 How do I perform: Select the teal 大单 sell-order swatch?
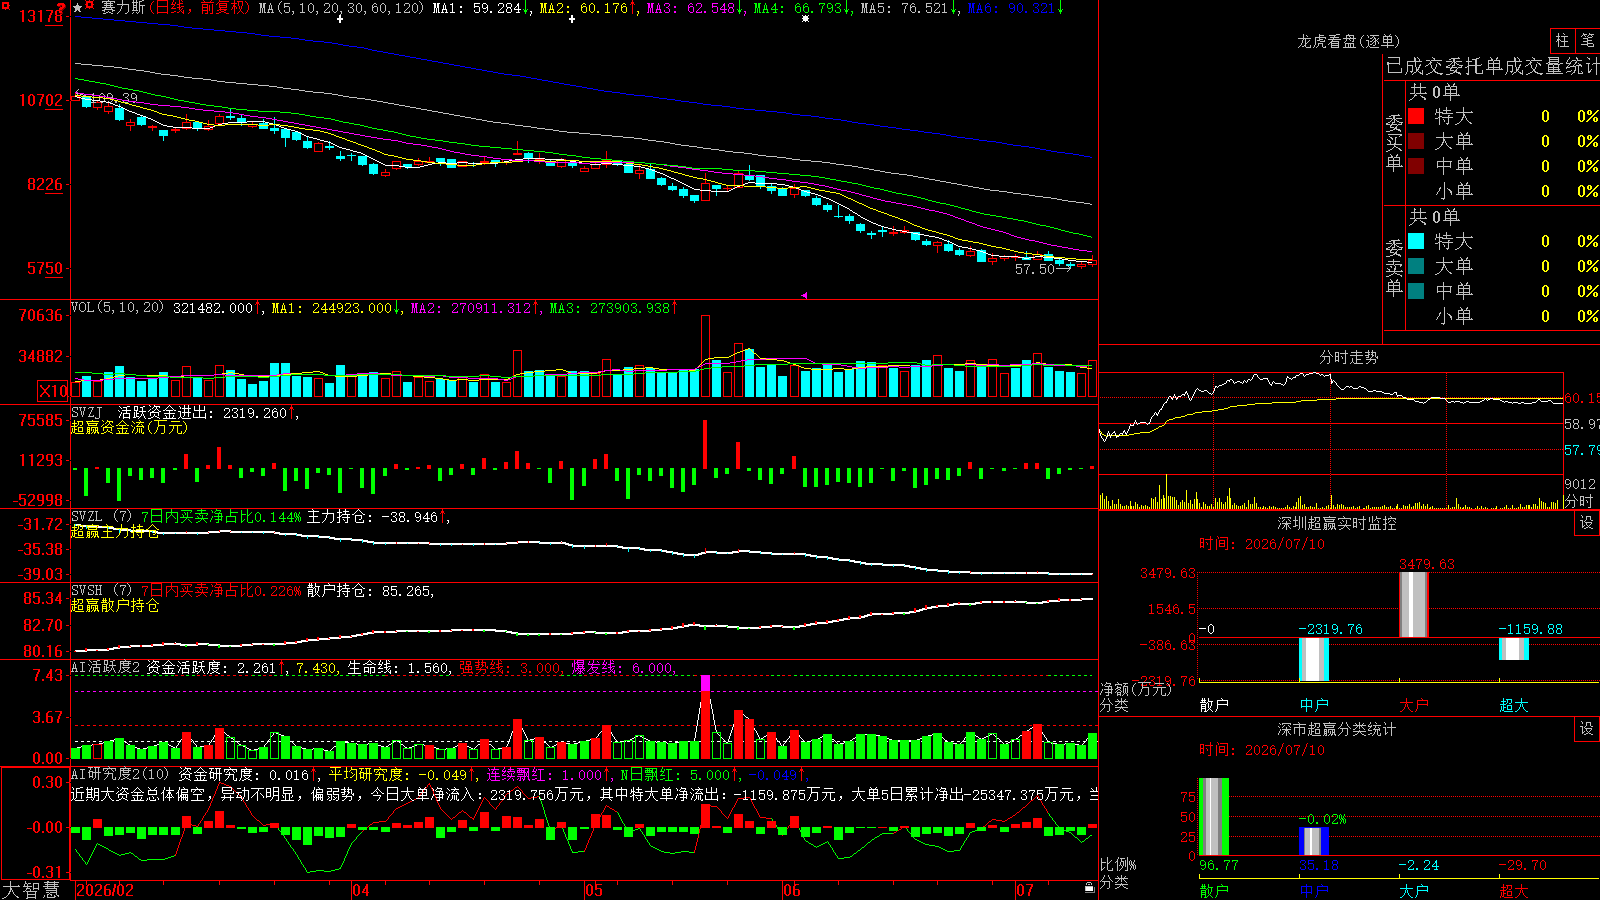point(1416,266)
